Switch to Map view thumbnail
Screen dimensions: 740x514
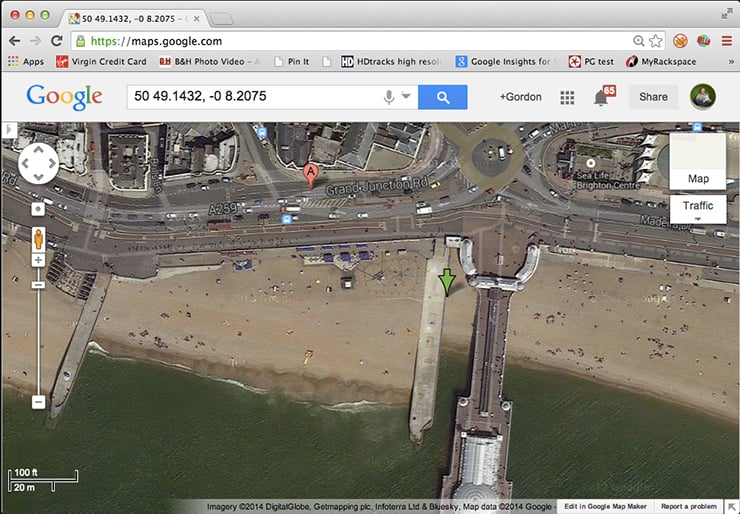click(698, 161)
